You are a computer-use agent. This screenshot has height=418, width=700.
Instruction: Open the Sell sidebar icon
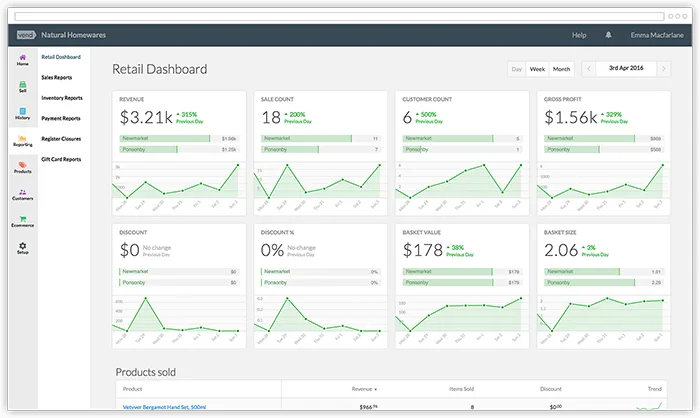(23, 87)
